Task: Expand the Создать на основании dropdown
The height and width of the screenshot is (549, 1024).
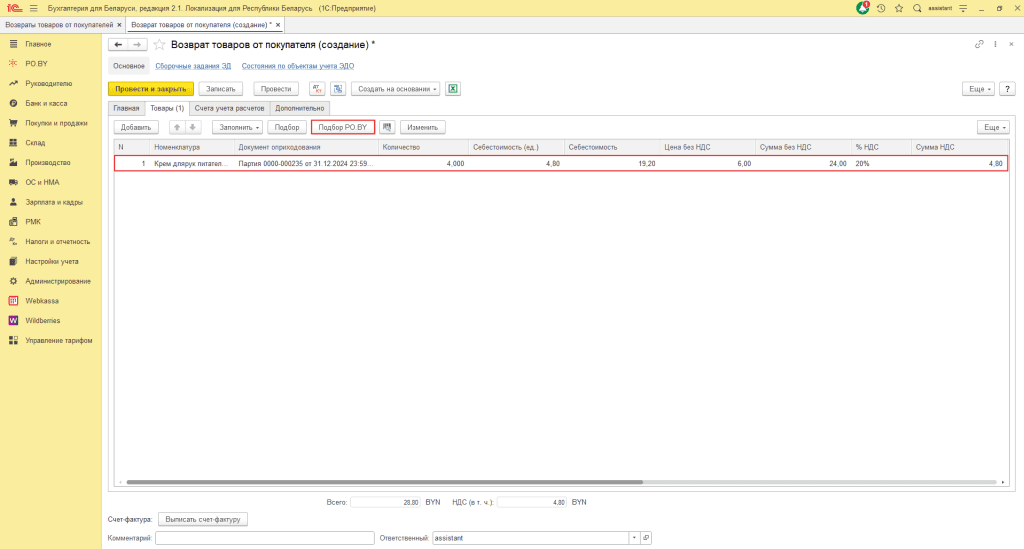Action: (x=395, y=89)
